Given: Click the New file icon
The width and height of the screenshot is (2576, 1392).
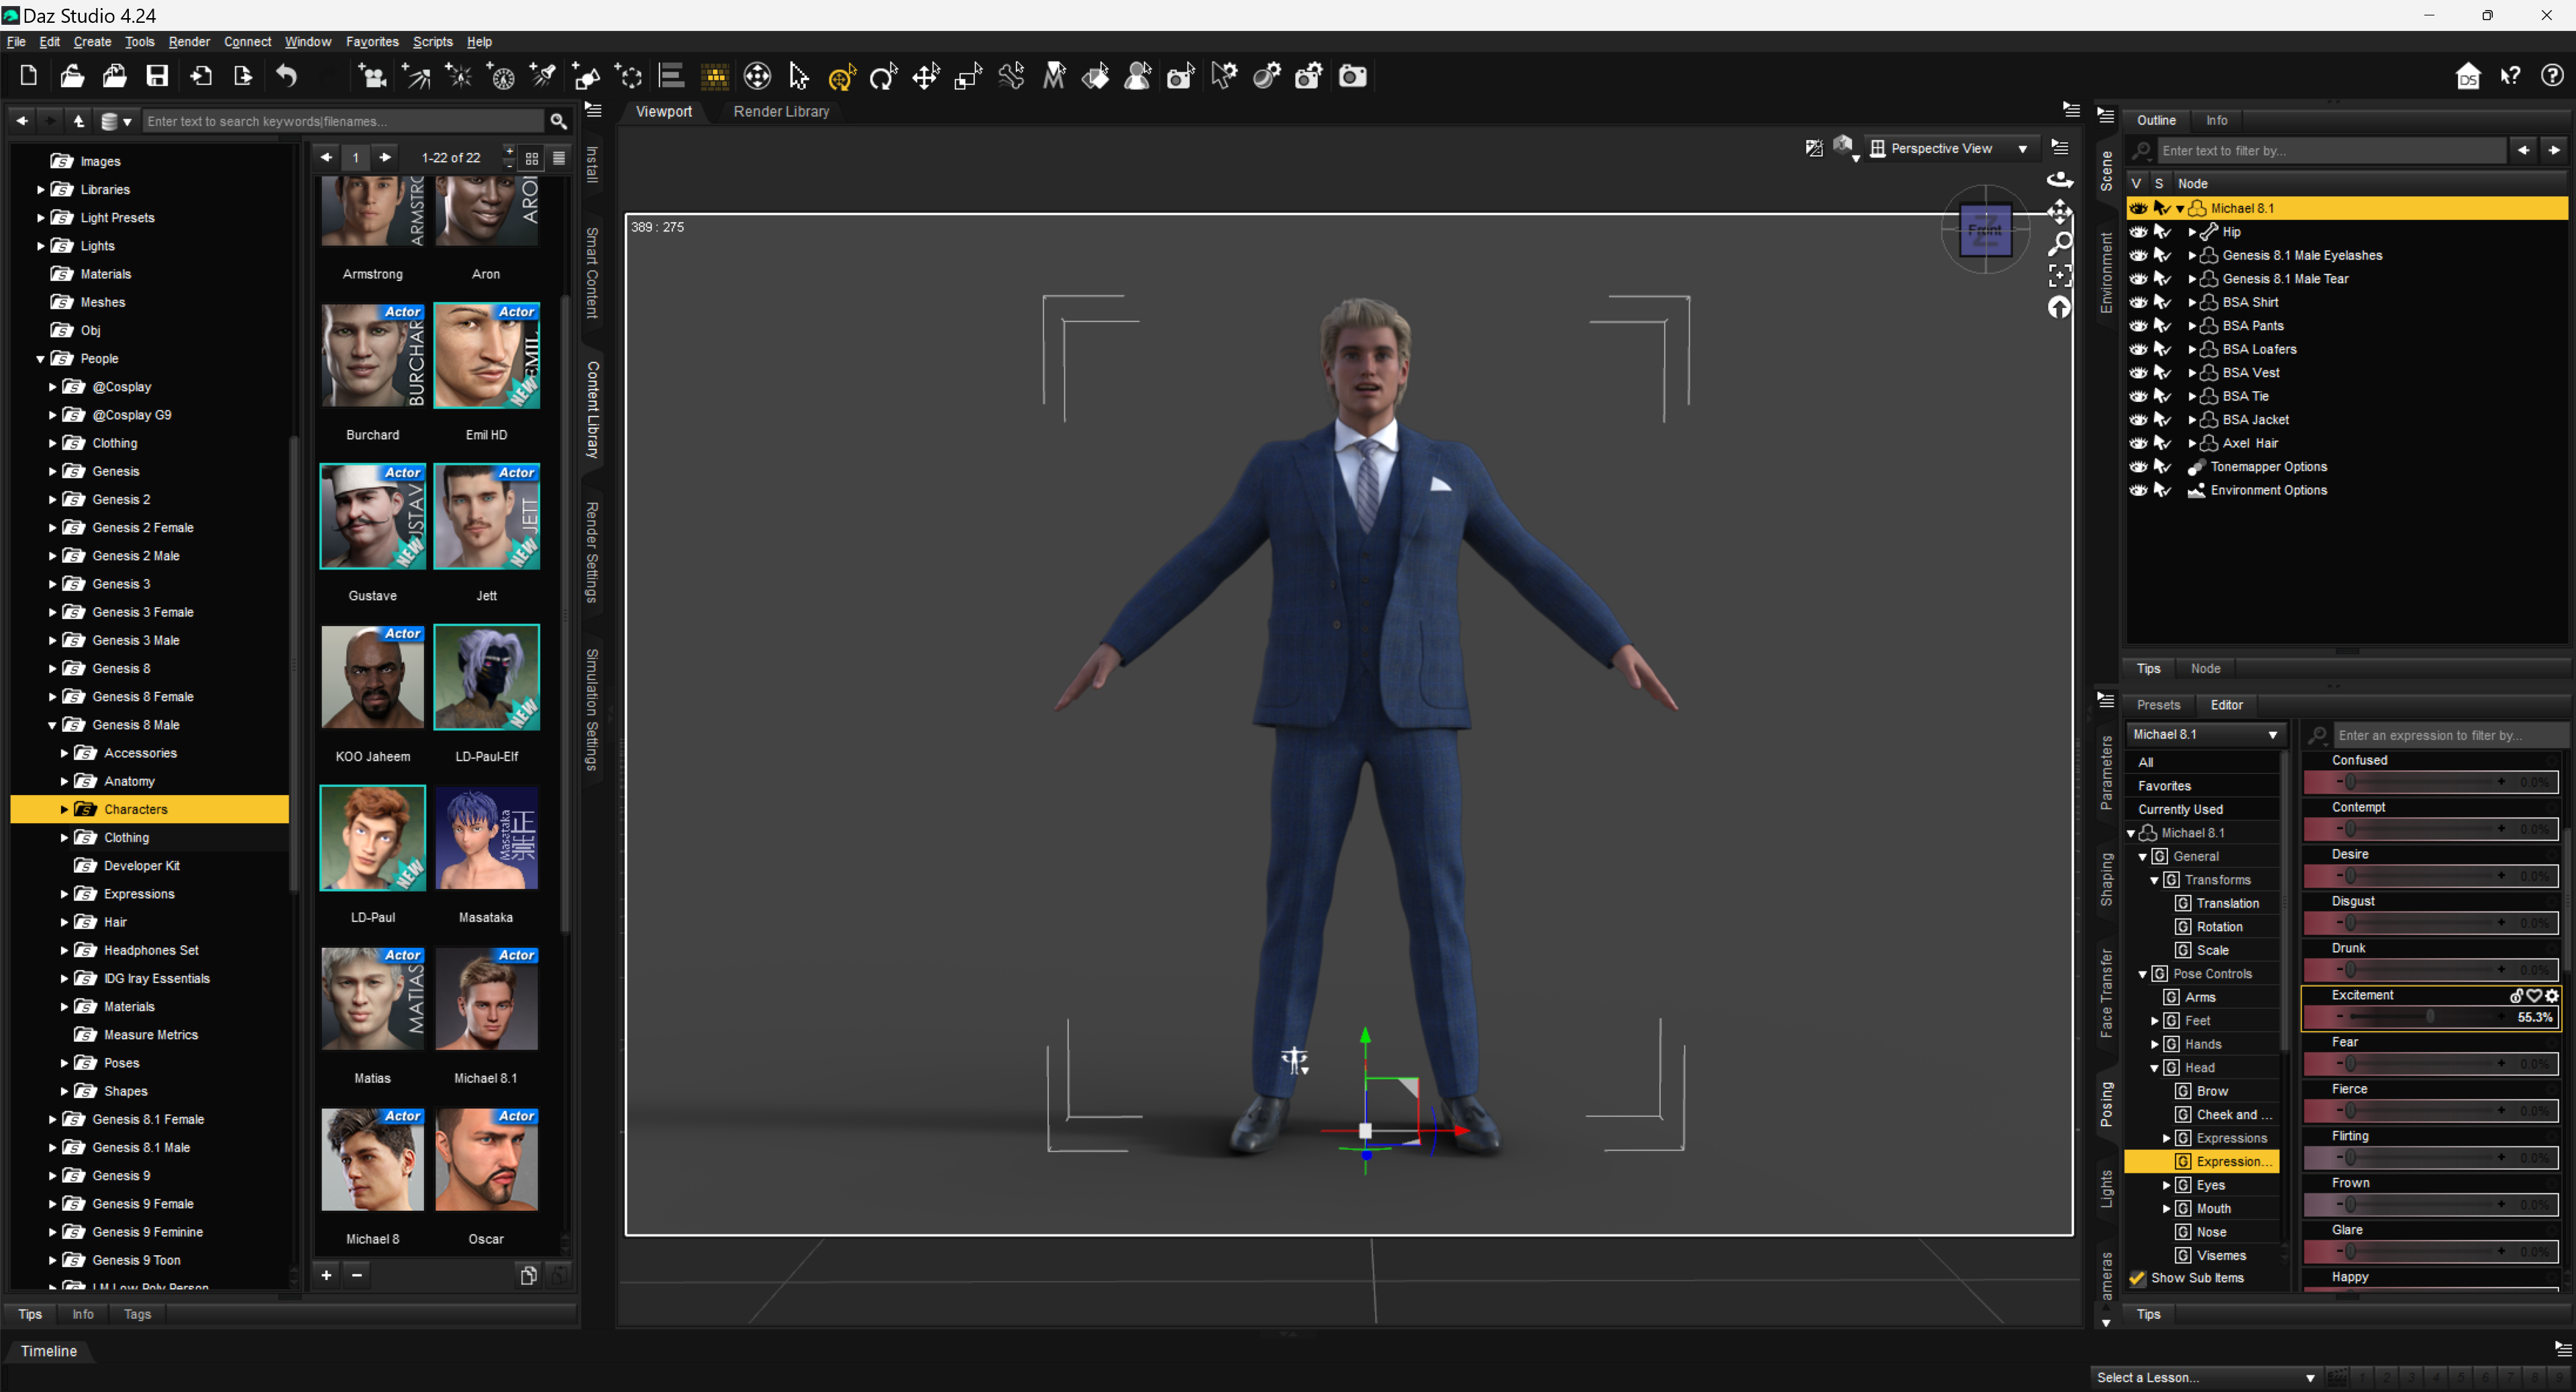Looking at the screenshot, I should coord(29,76).
